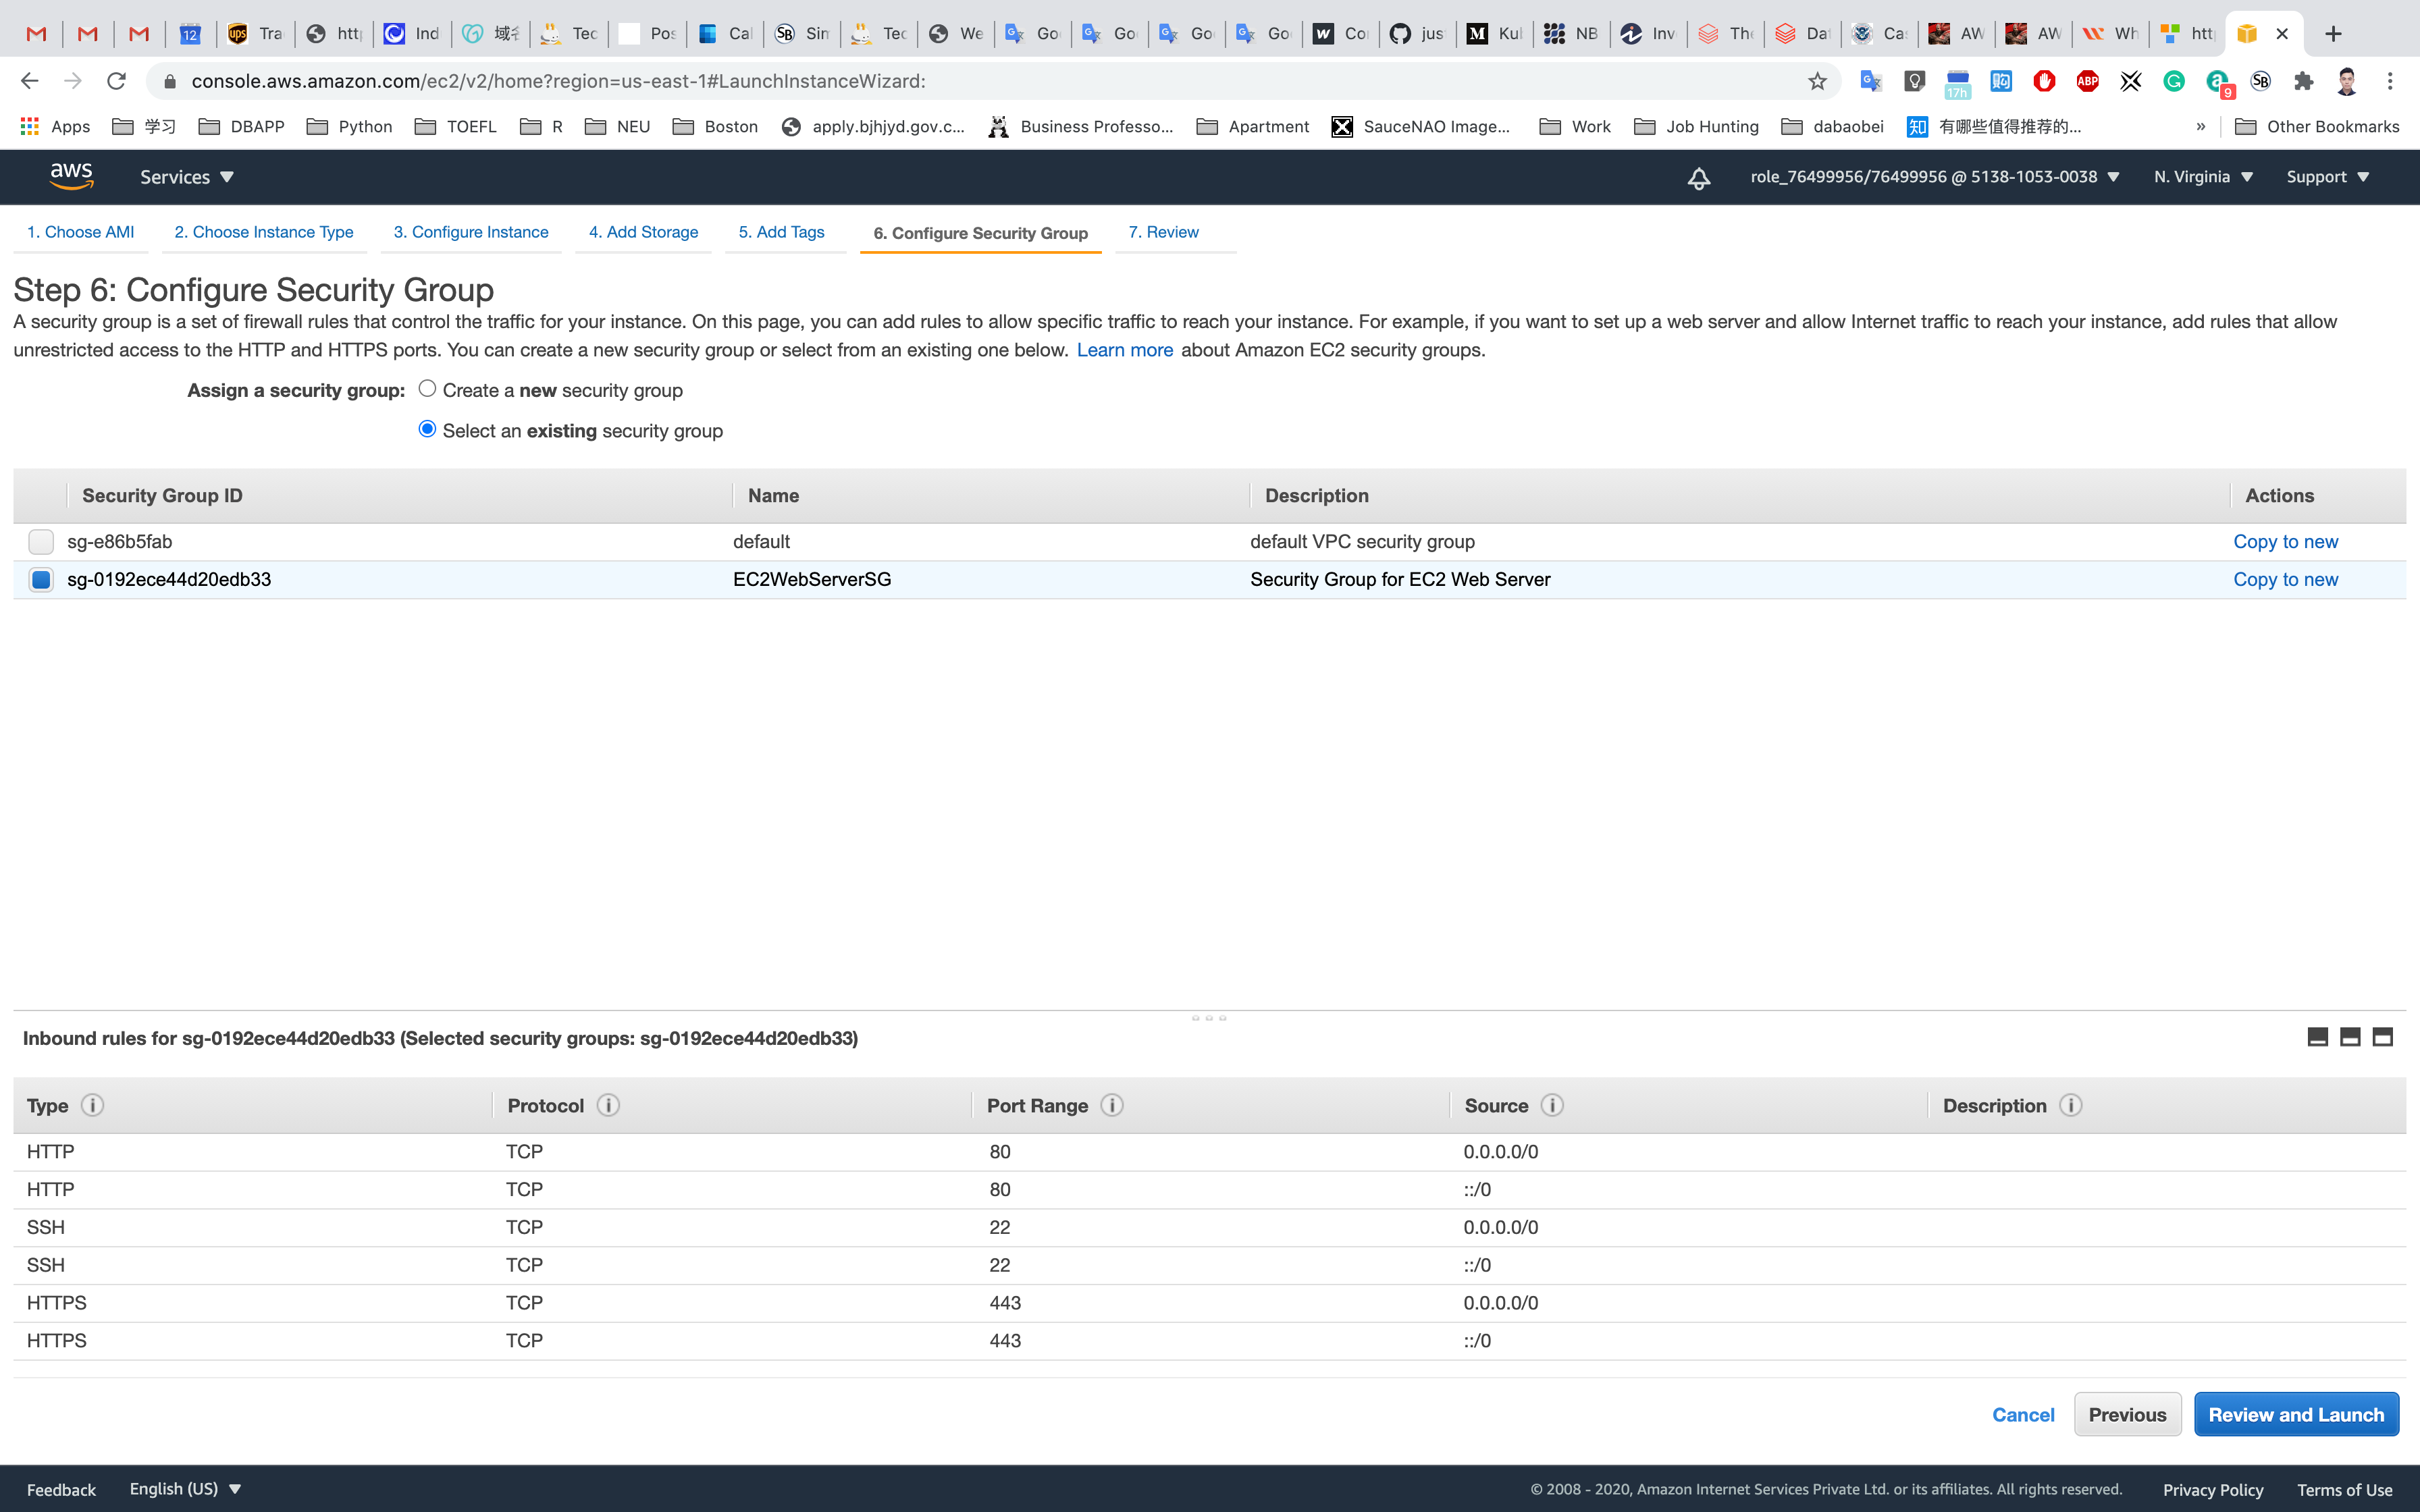Expand the Support dropdown menu
This screenshot has width=2420, height=1512.
click(x=2327, y=177)
